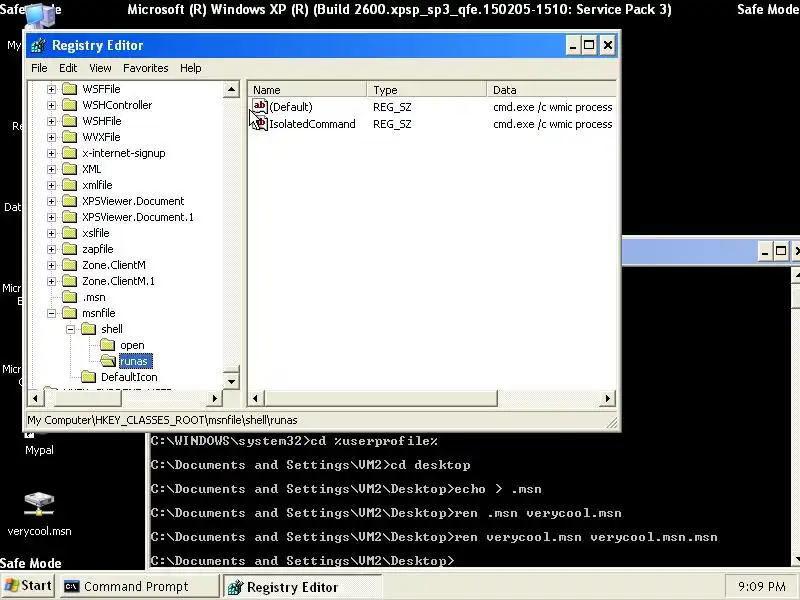This screenshot has height=600, width=800.
Task: Click the Zone.ClientM folder icon
Action: (x=69, y=265)
